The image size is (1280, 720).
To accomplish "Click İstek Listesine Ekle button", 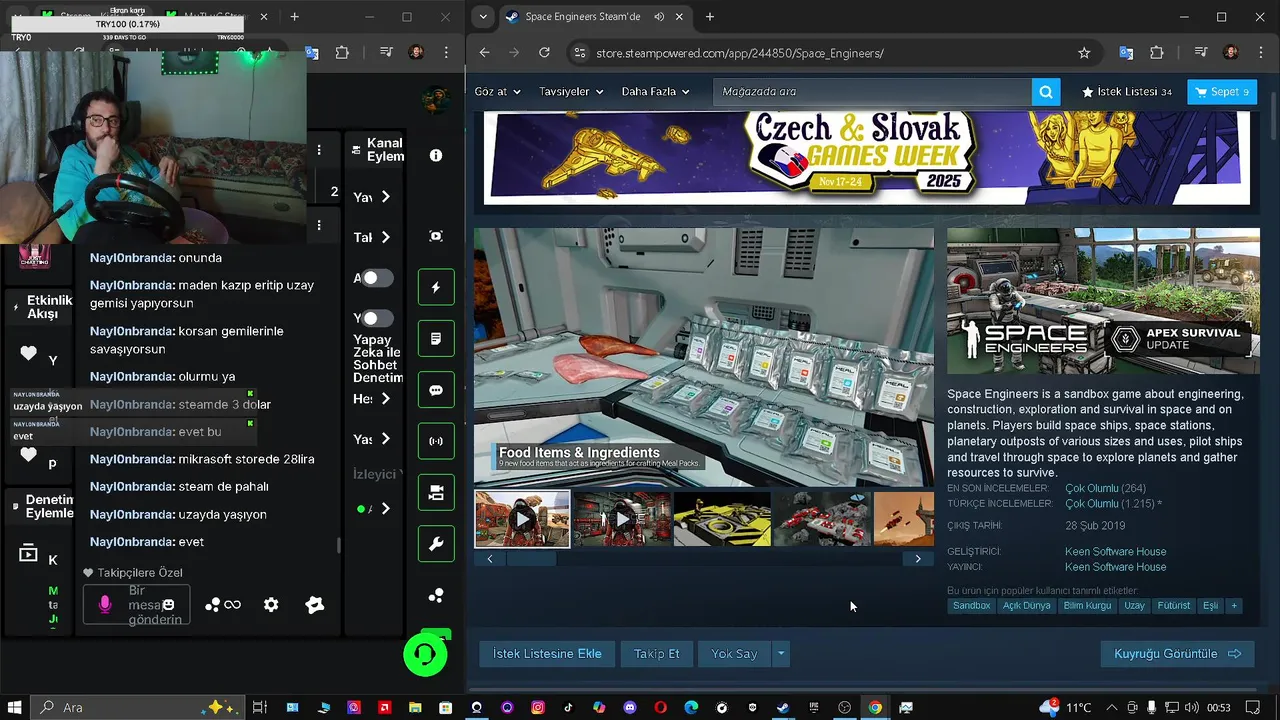I will [547, 654].
